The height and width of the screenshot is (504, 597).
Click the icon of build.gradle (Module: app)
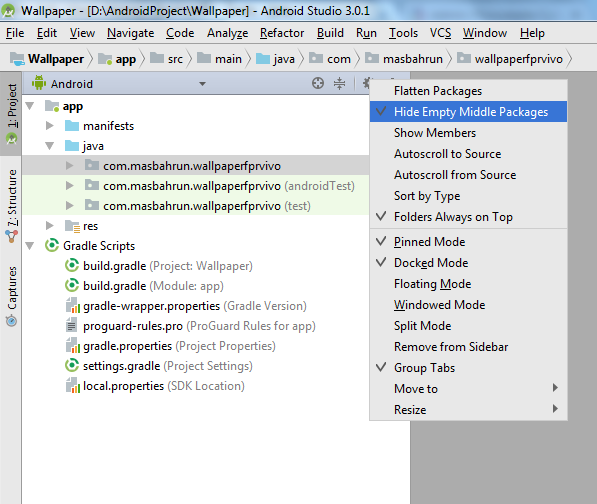(x=72, y=285)
